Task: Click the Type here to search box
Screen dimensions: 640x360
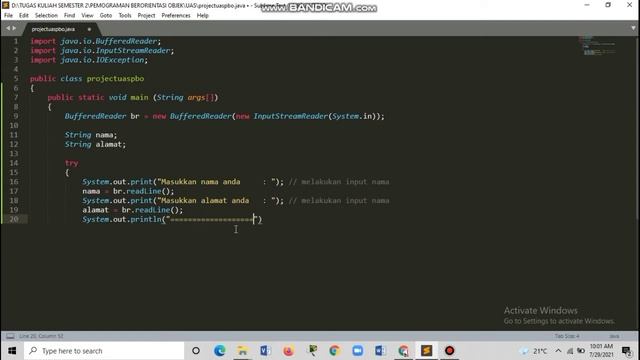Action: (104, 351)
